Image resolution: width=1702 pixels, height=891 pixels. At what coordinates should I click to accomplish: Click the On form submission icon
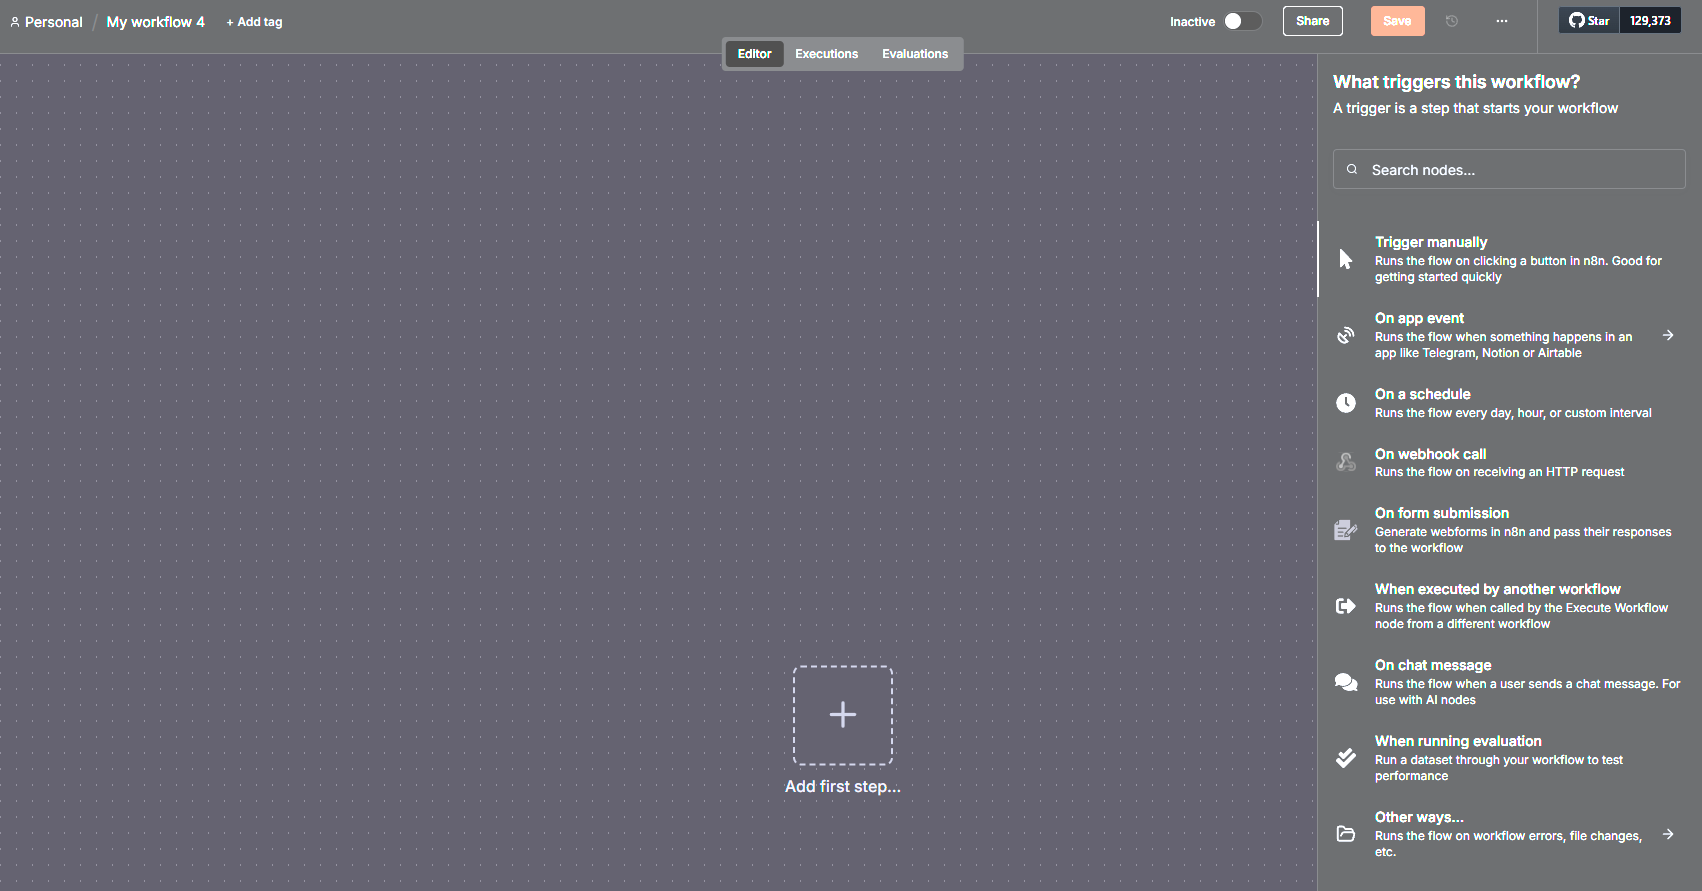[x=1346, y=530]
